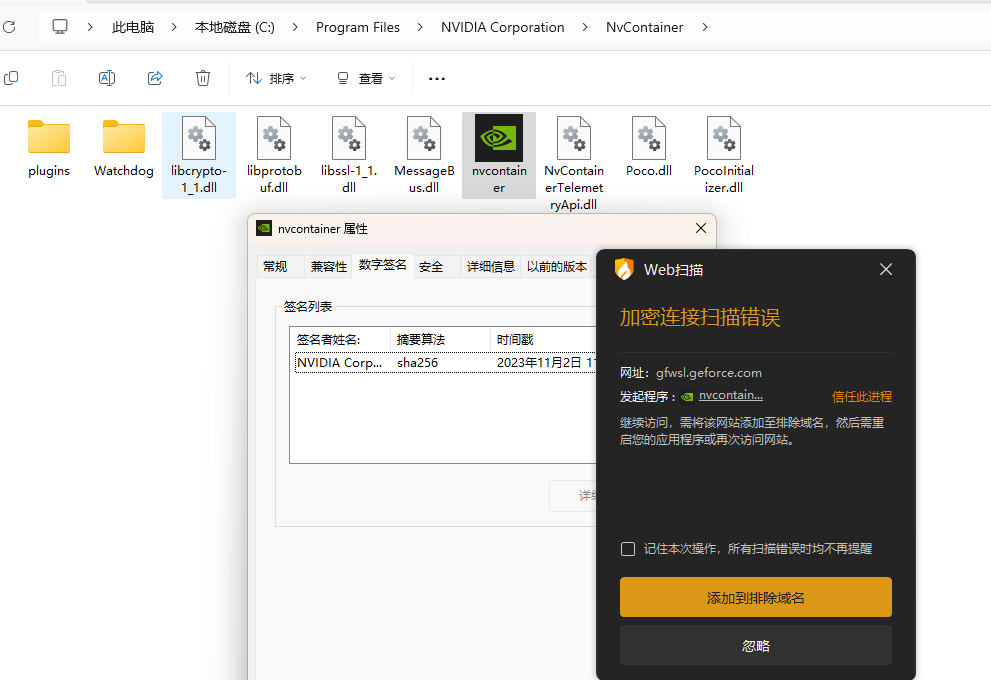Click the Web扫描 shield icon
The image size is (991, 680).
coord(624,269)
